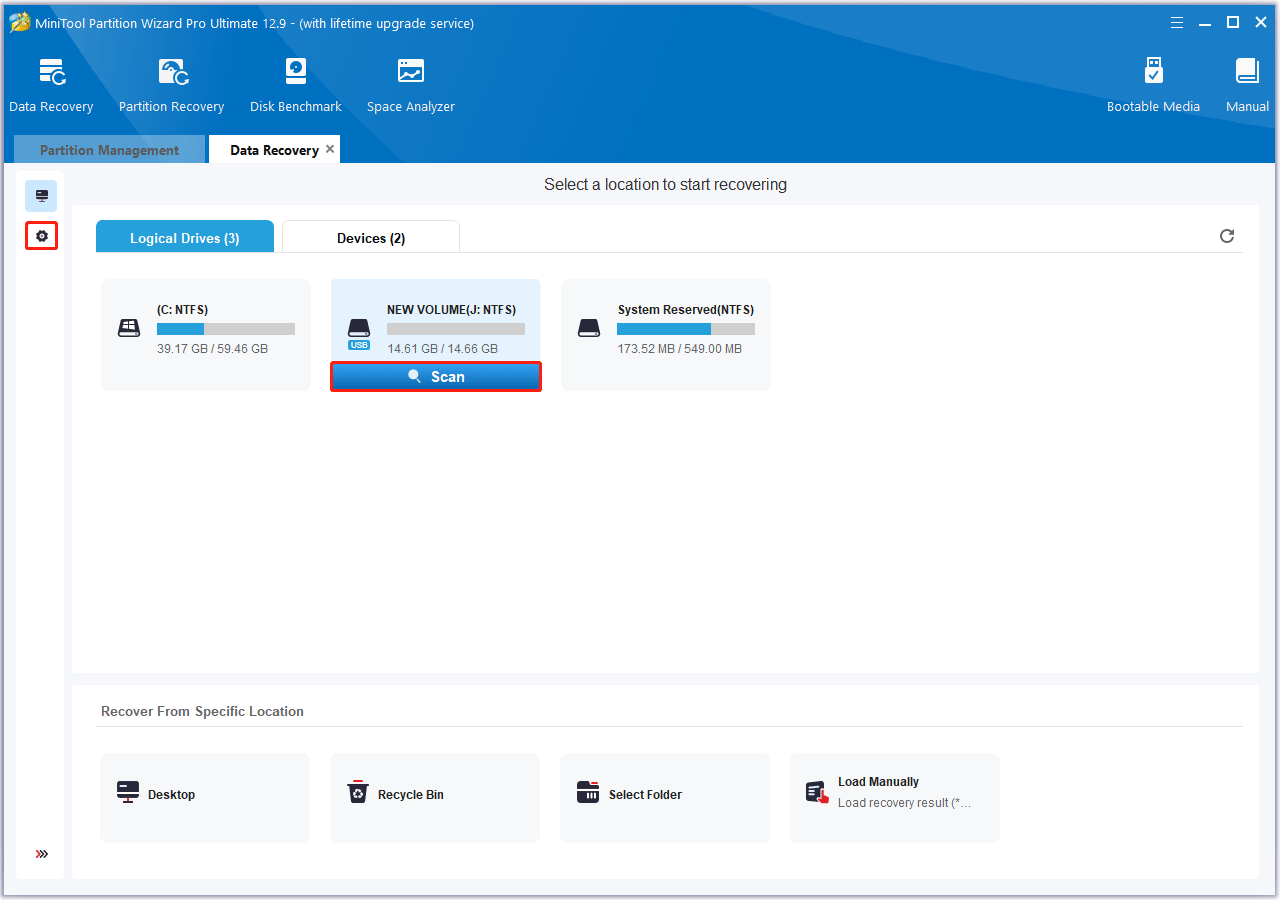Screen dimensions: 1280x901
Task: Click 'Select a location to start recovering'
Action: pyautogui.click(x=665, y=185)
